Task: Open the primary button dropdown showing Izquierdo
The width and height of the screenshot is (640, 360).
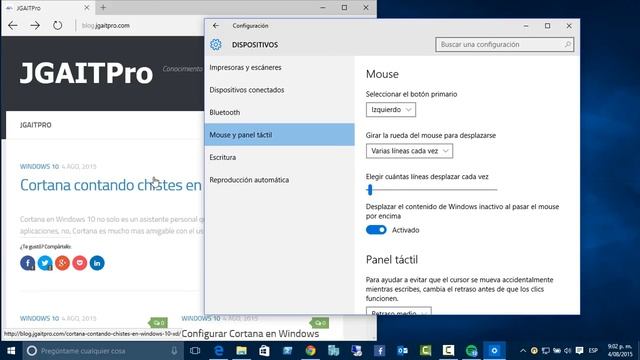Action: coord(391,109)
